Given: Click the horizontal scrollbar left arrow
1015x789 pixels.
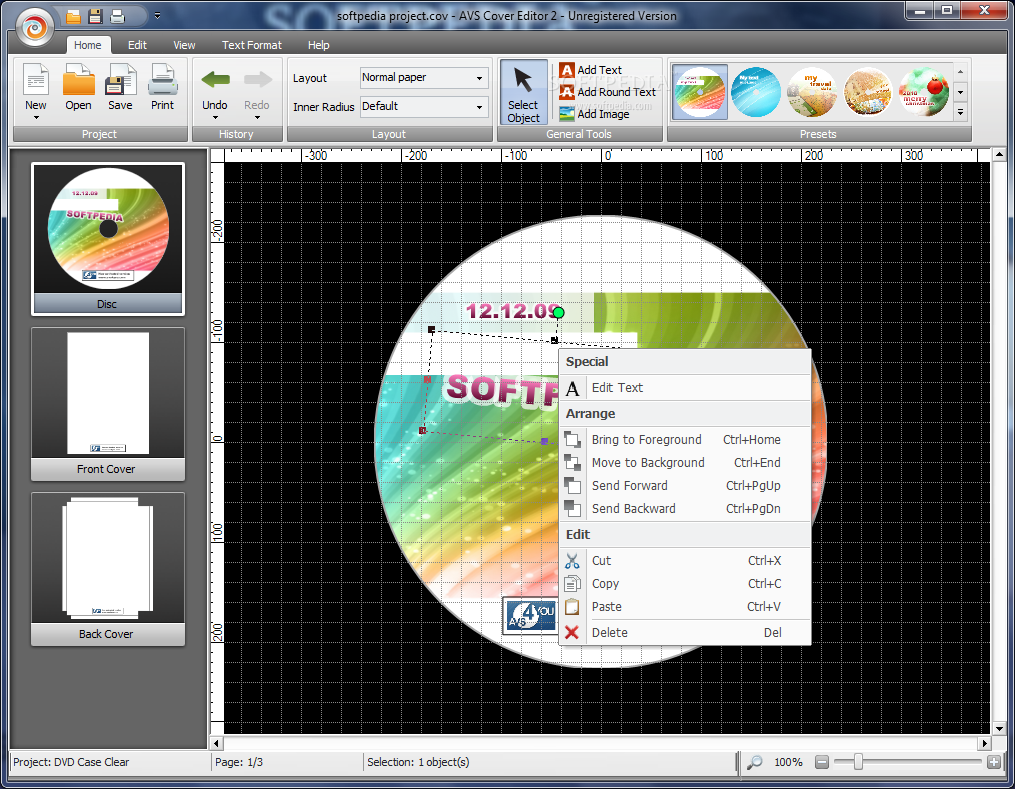Looking at the screenshot, I should coord(217,743).
